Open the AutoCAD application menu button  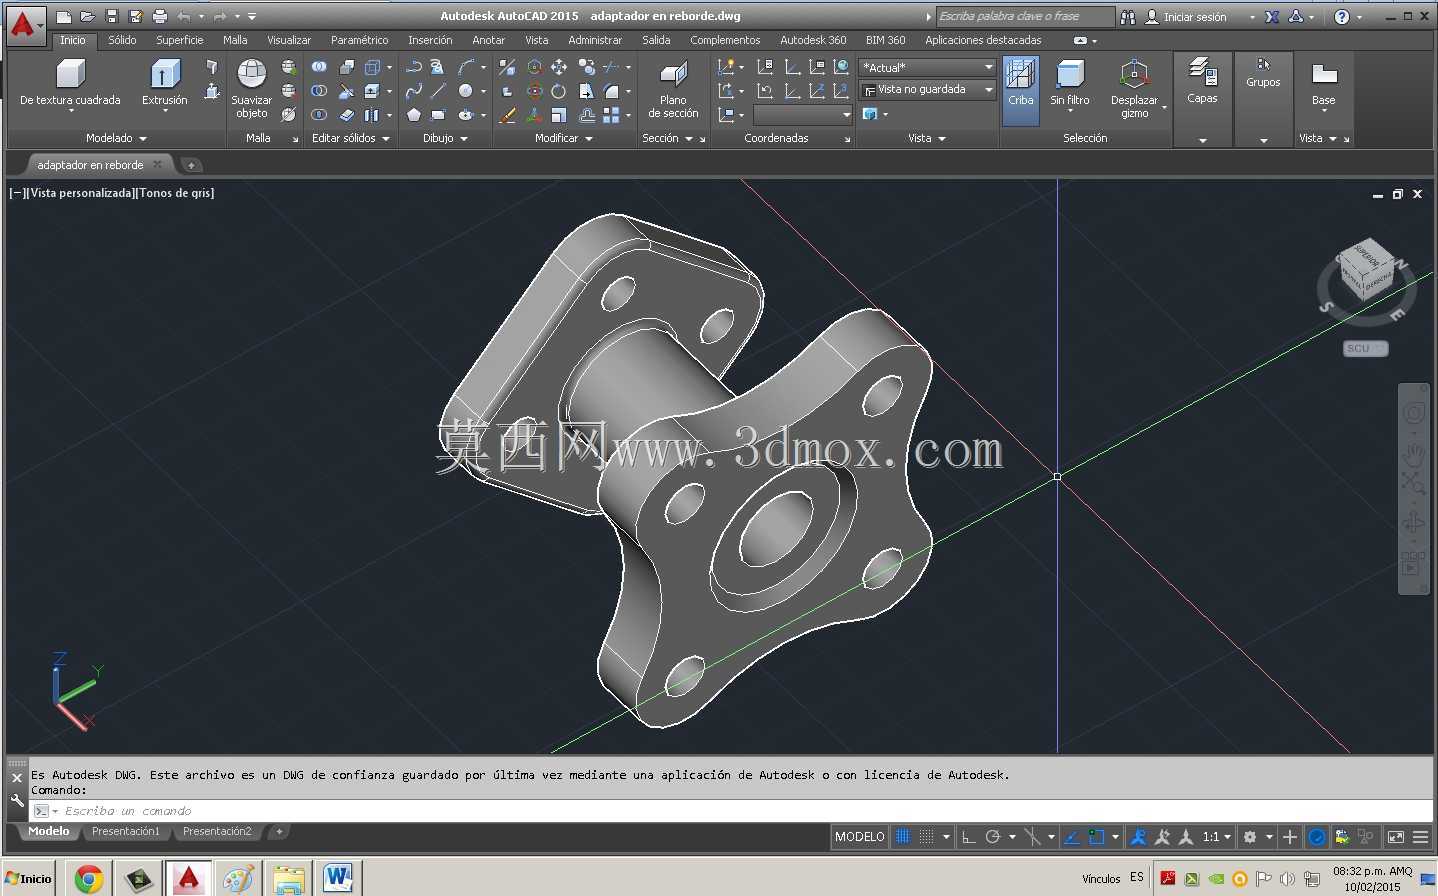click(24, 24)
